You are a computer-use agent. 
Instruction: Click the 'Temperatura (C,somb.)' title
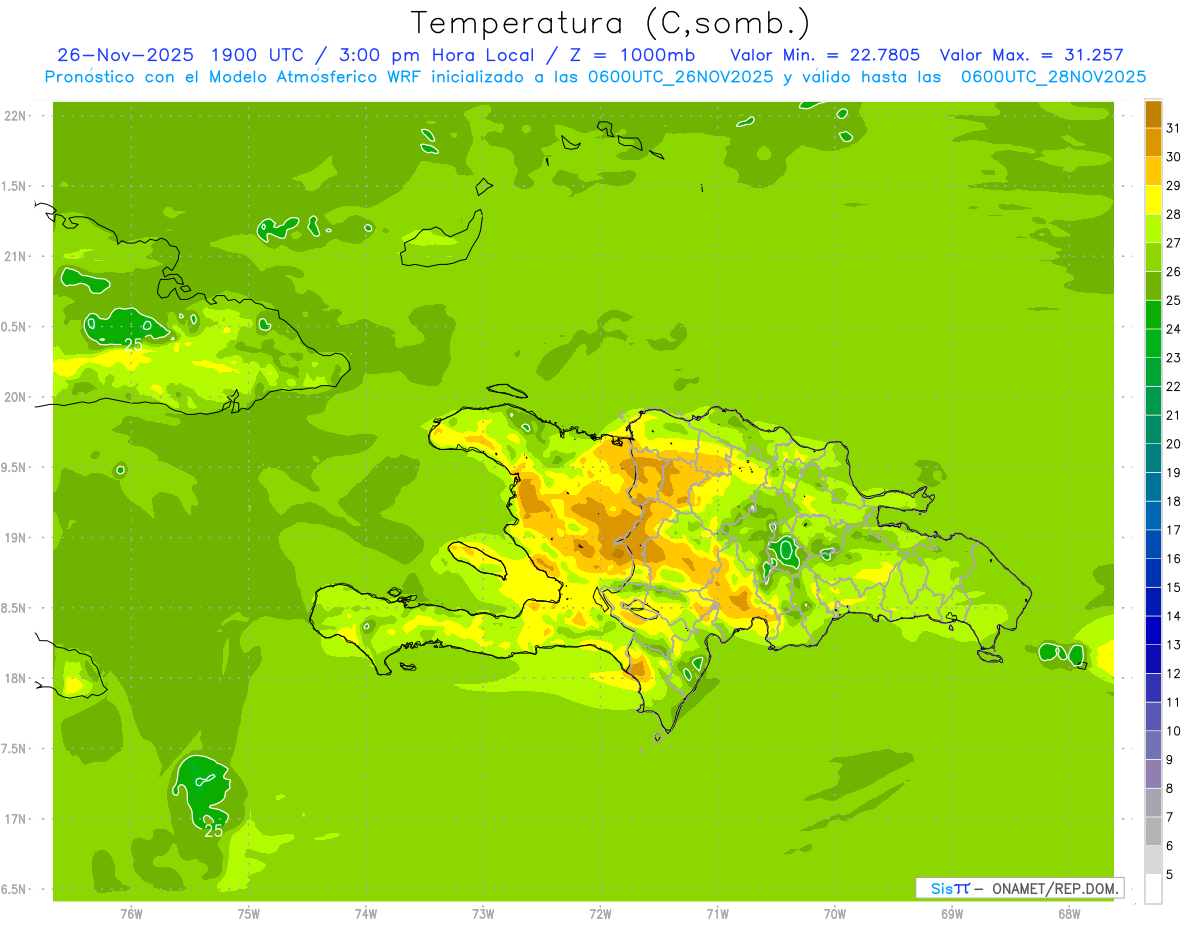[x=611, y=22]
